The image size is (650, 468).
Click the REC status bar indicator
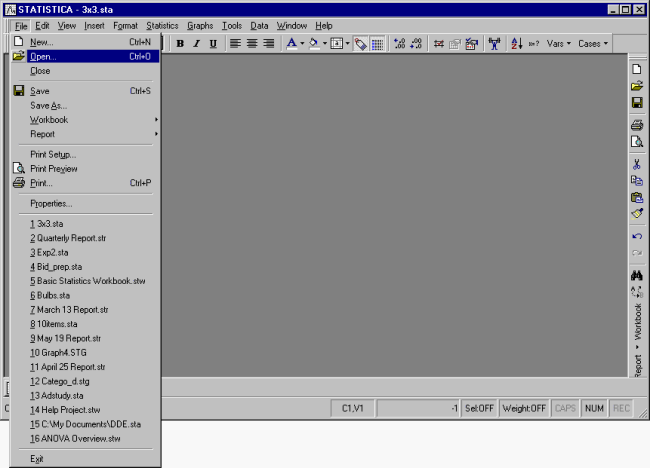tap(621, 409)
